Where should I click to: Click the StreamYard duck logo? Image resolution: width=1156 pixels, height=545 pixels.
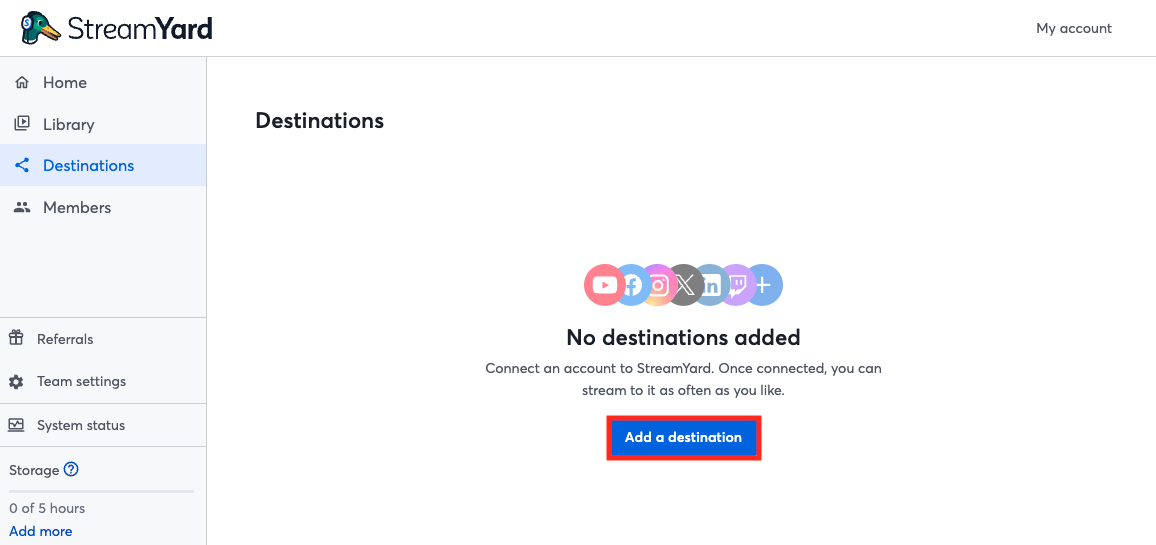tap(40, 28)
